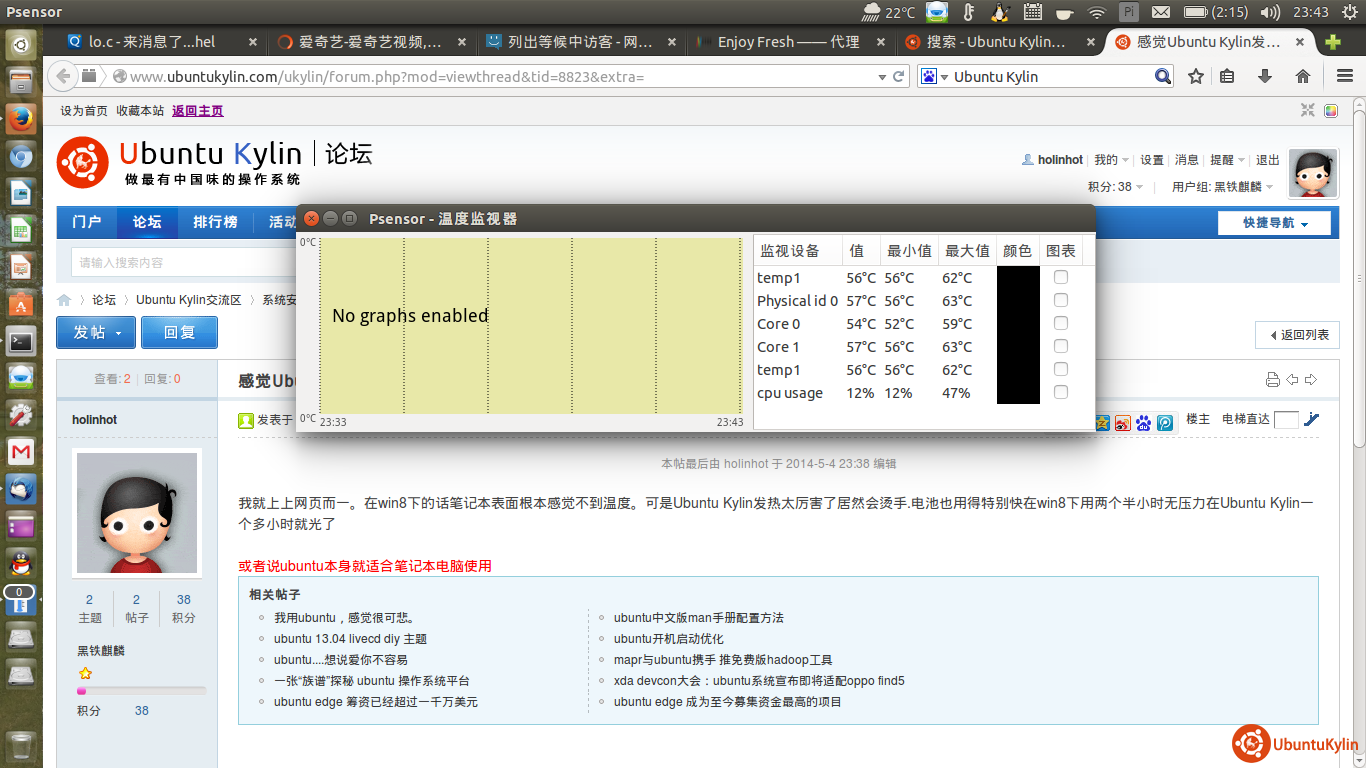
Task: Click the 回复 reply button
Action: [x=179, y=332]
